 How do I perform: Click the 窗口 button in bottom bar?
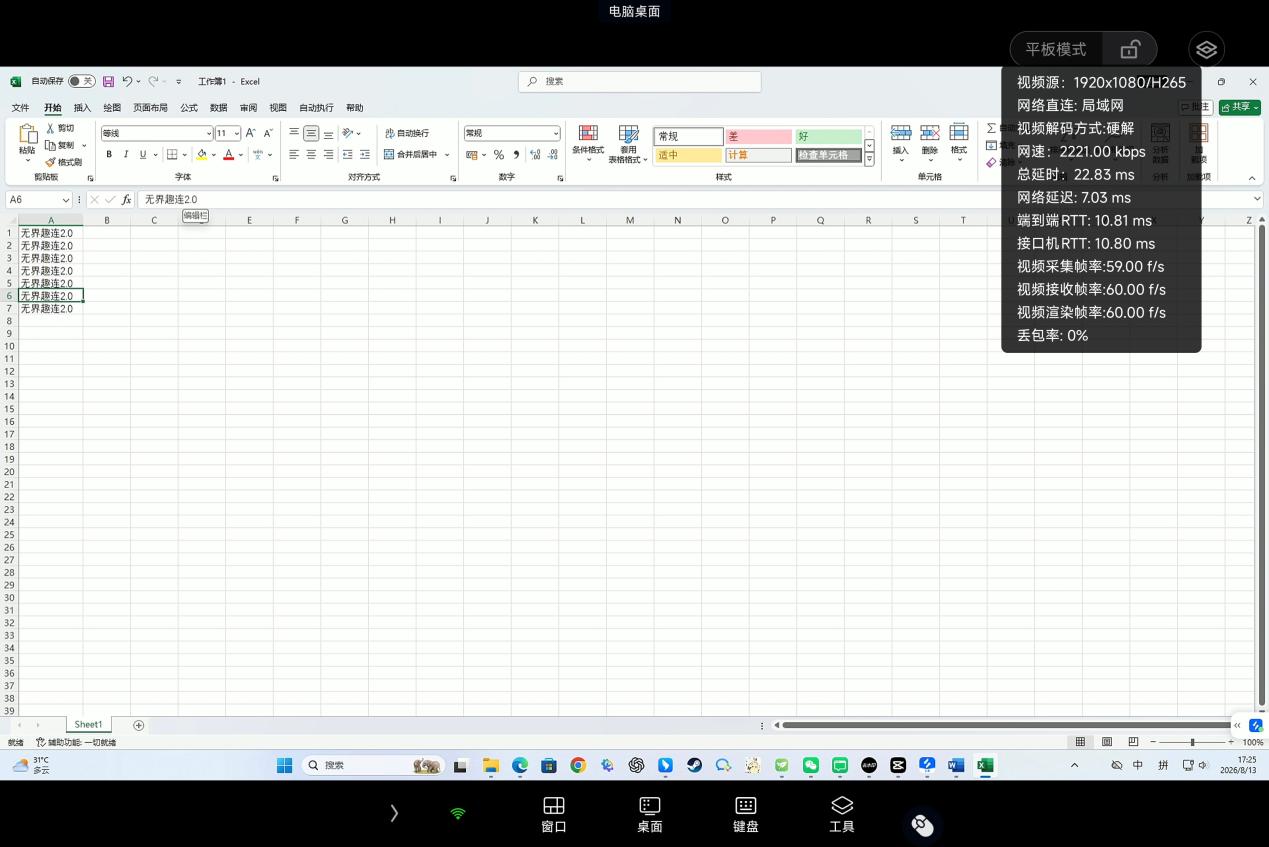click(x=554, y=815)
